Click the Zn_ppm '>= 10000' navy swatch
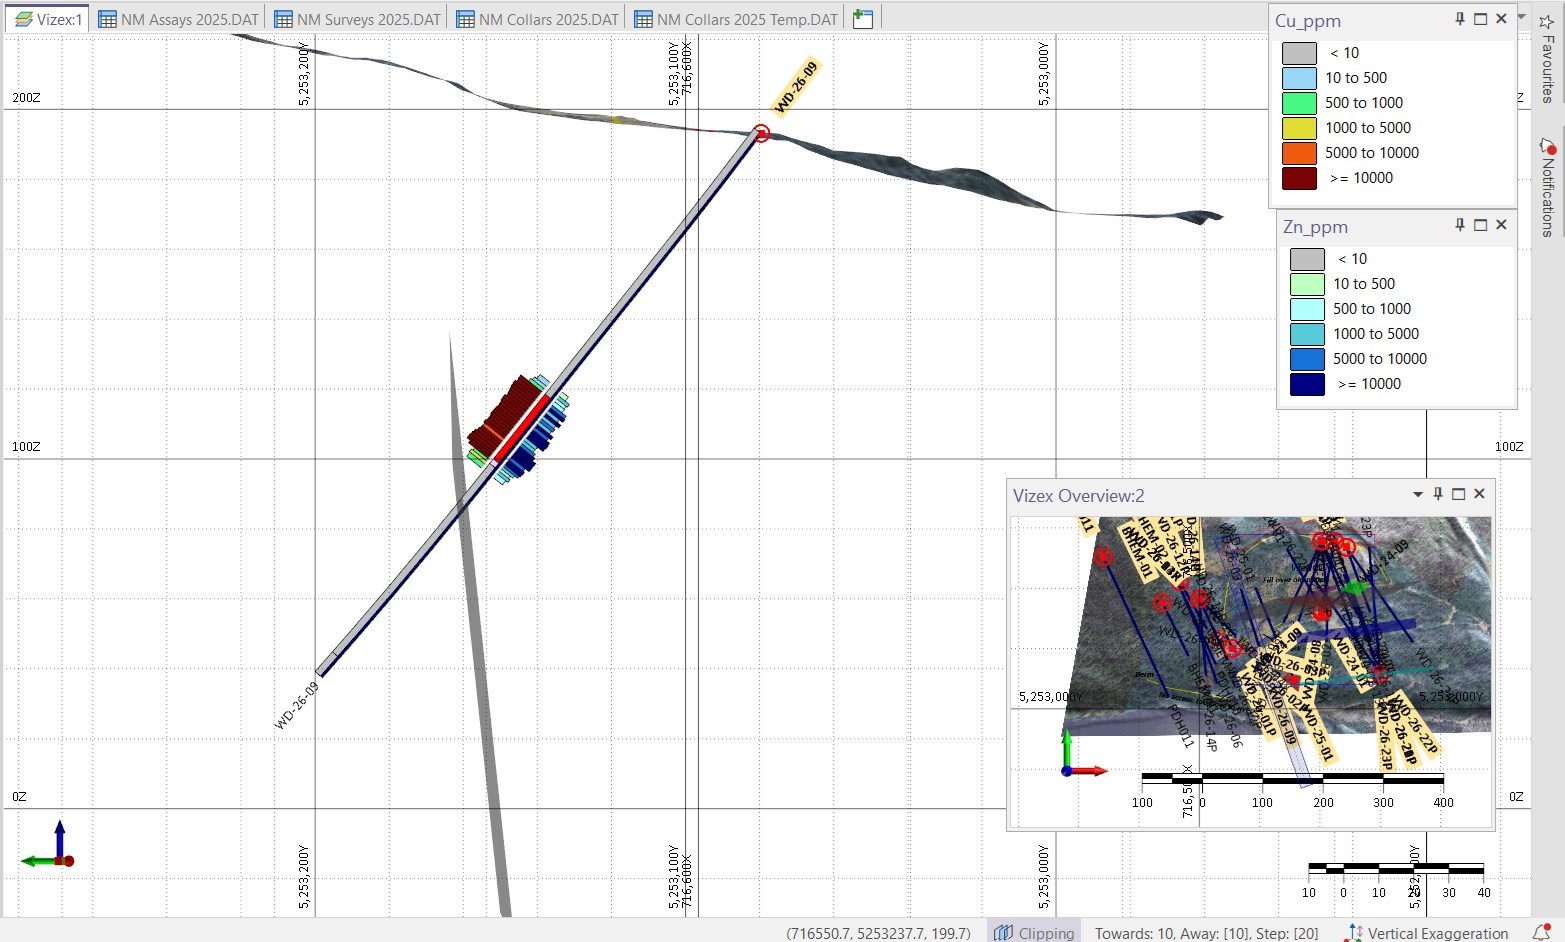The width and height of the screenshot is (1565, 942). tap(1307, 384)
